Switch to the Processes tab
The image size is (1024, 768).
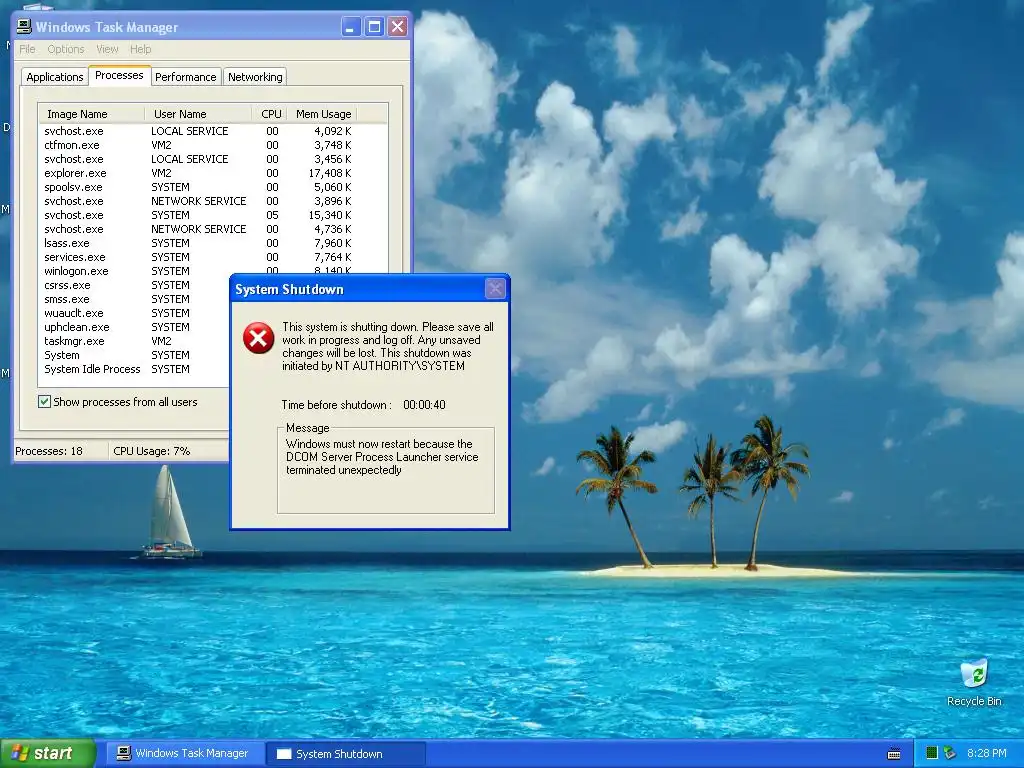click(x=120, y=75)
